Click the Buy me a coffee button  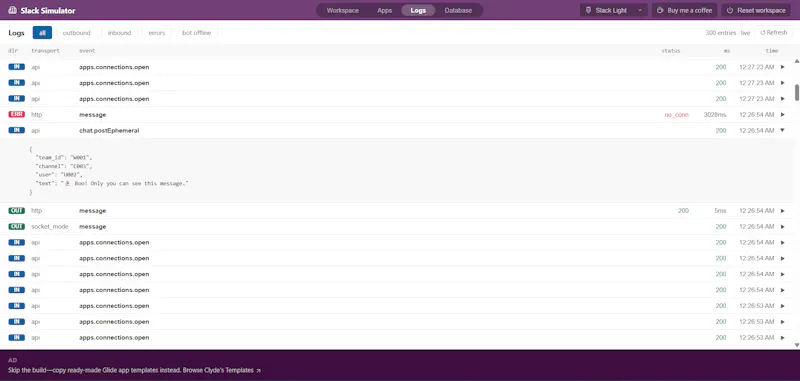[x=684, y=10]
